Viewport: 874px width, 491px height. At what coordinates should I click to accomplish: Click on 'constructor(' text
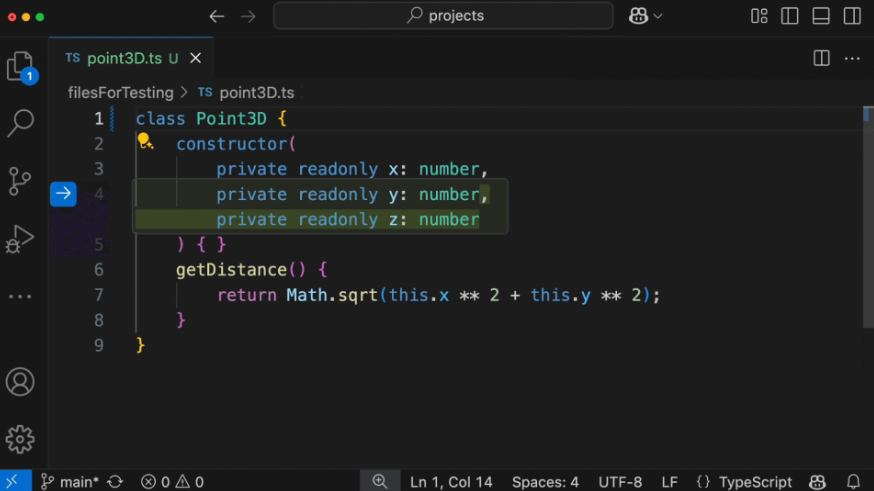(x=236, y=144)
